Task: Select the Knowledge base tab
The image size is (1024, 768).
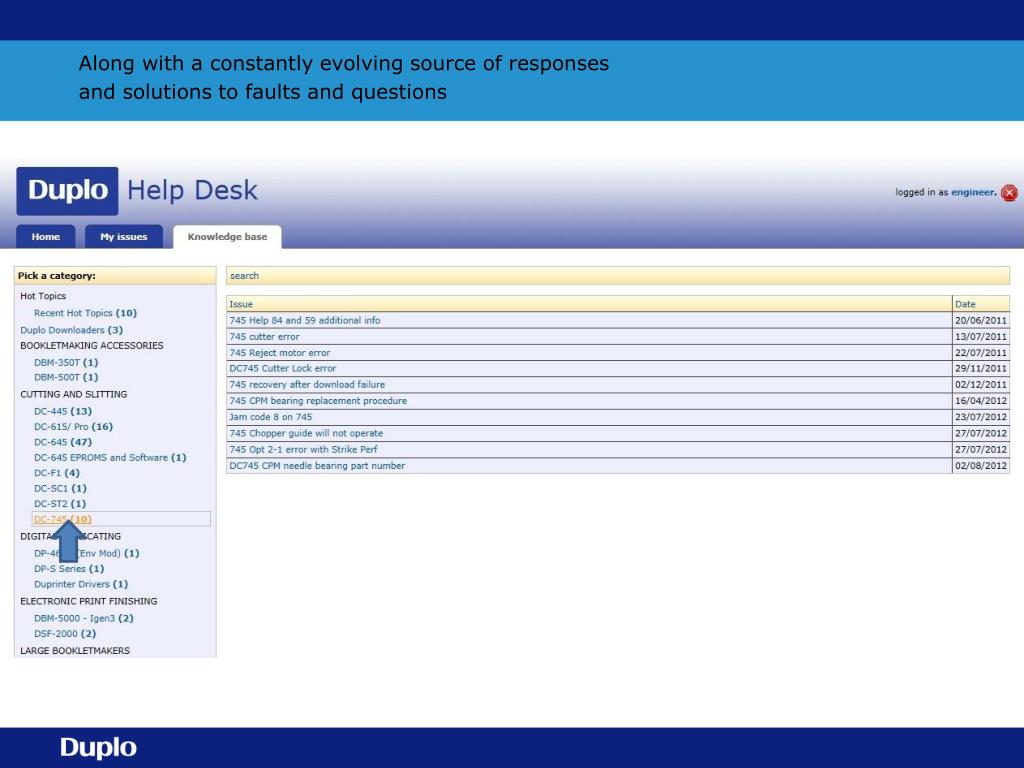Action: pos(227,236)
